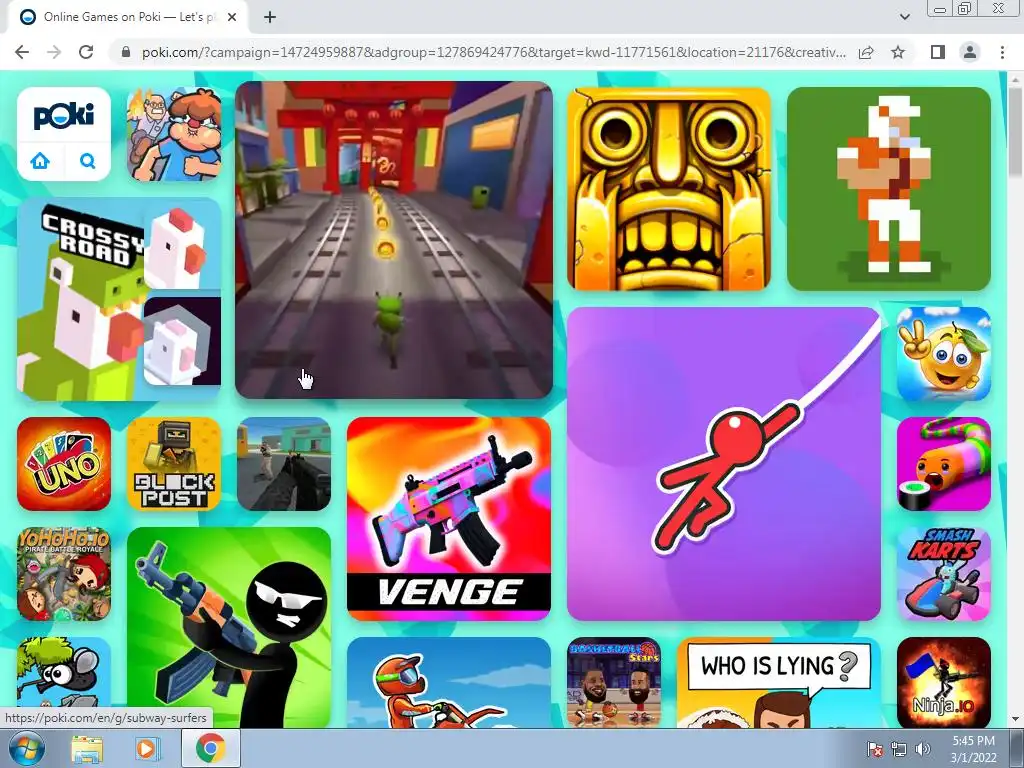Open the Action Center flag icon
Image resolution: width=1024 pixels, height=768 pixels.
pyautogui.click(x=874, y=749)
